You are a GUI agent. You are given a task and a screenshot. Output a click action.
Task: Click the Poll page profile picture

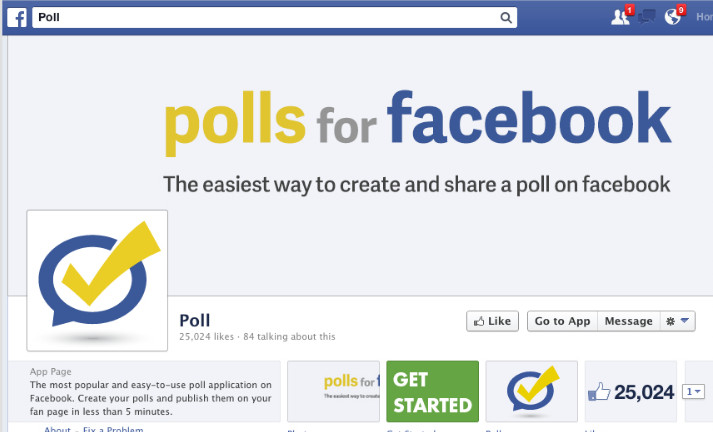pos(97,280)
